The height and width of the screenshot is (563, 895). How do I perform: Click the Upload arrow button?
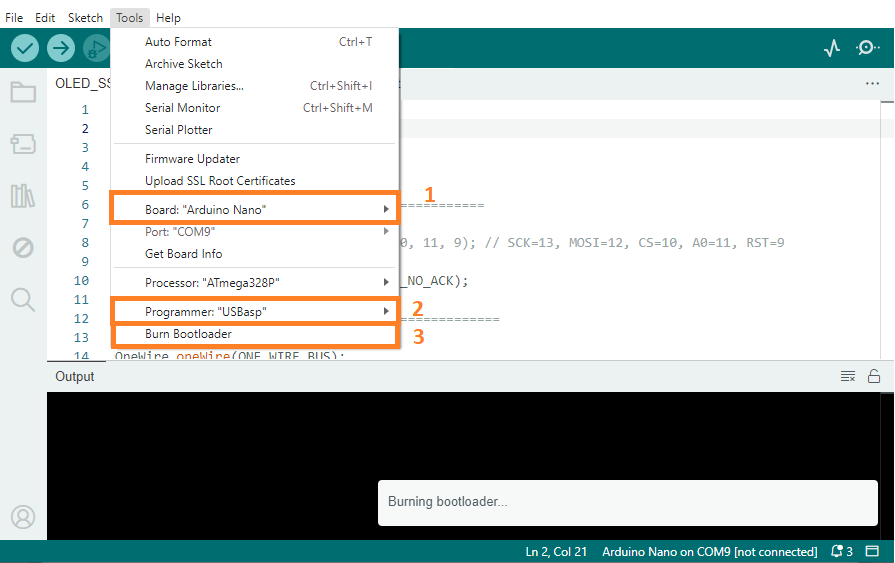61,48
